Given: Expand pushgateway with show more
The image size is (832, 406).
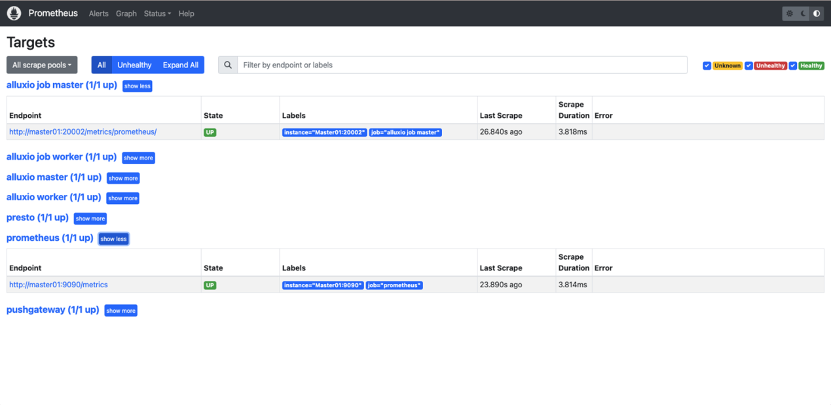Looking at the screenshot, I should click(x=121, y=311).
